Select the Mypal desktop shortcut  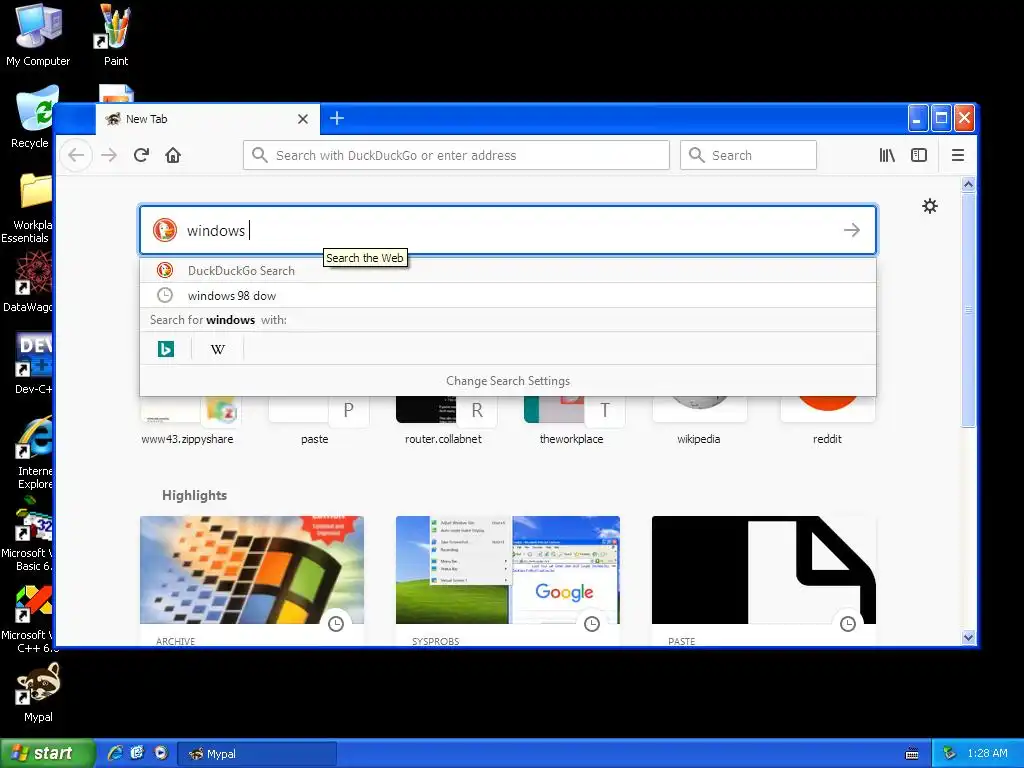click(x=38, y=692)
